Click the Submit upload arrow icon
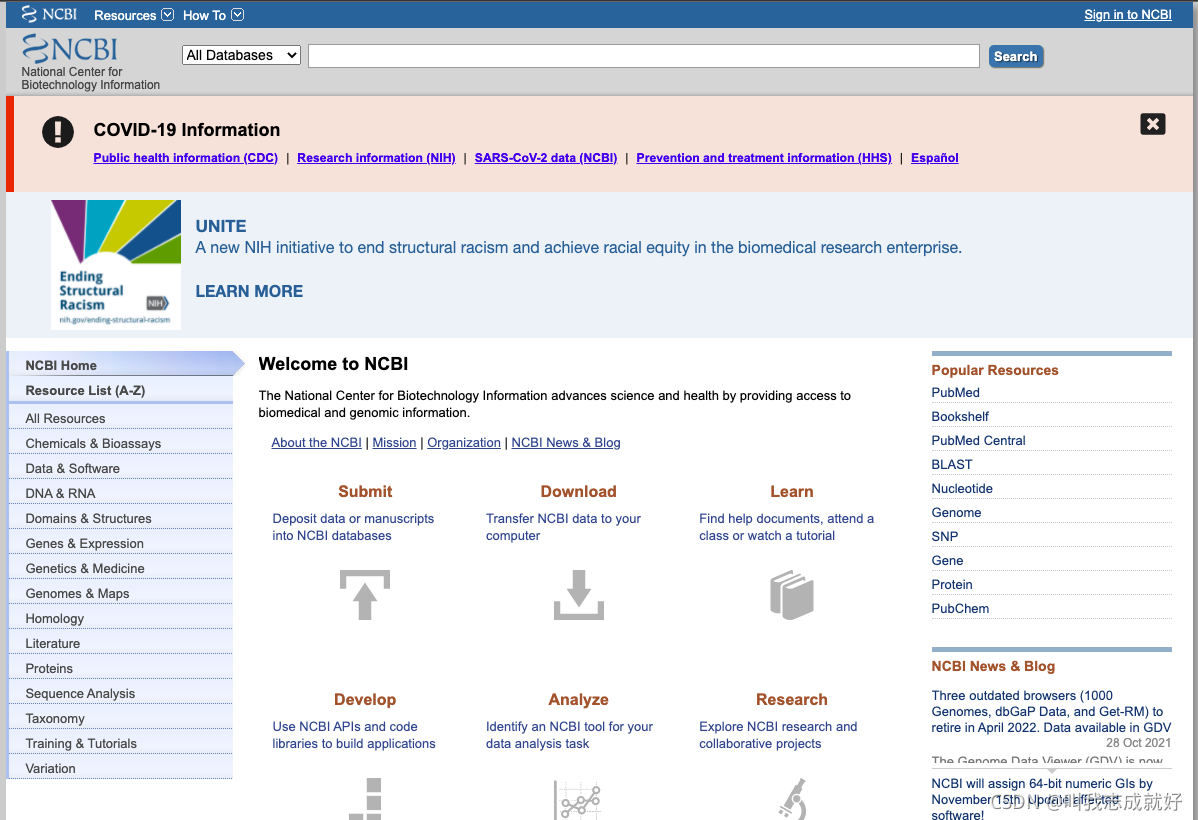 click(364, 595)
